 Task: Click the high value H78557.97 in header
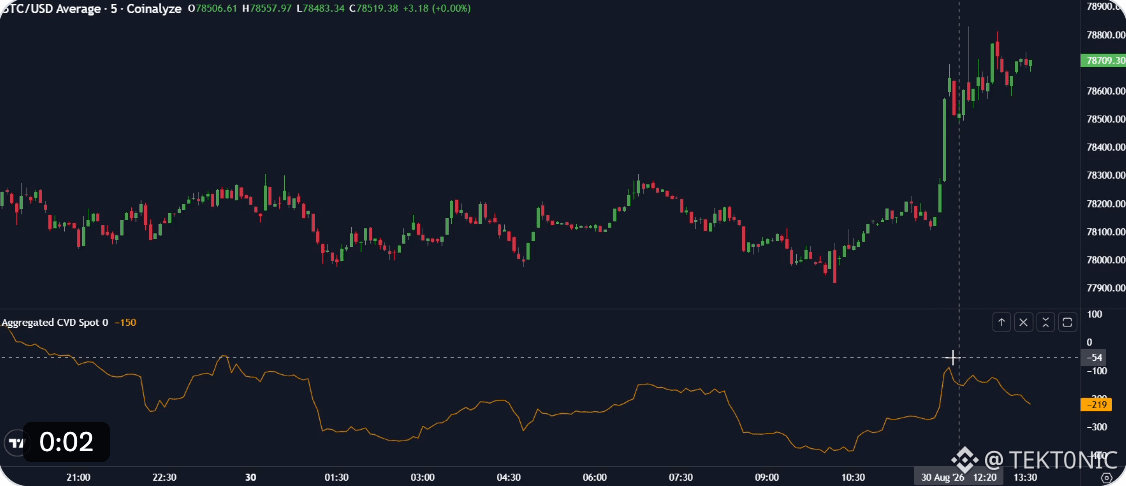267,9
